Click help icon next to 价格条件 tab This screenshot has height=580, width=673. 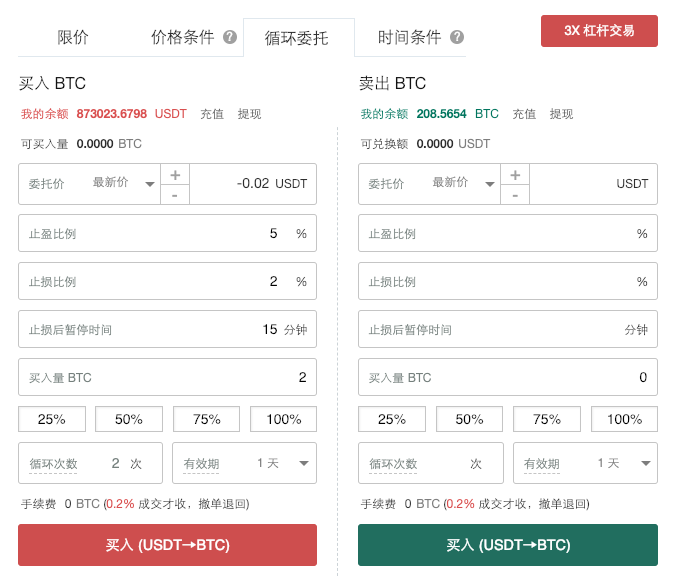230,37
